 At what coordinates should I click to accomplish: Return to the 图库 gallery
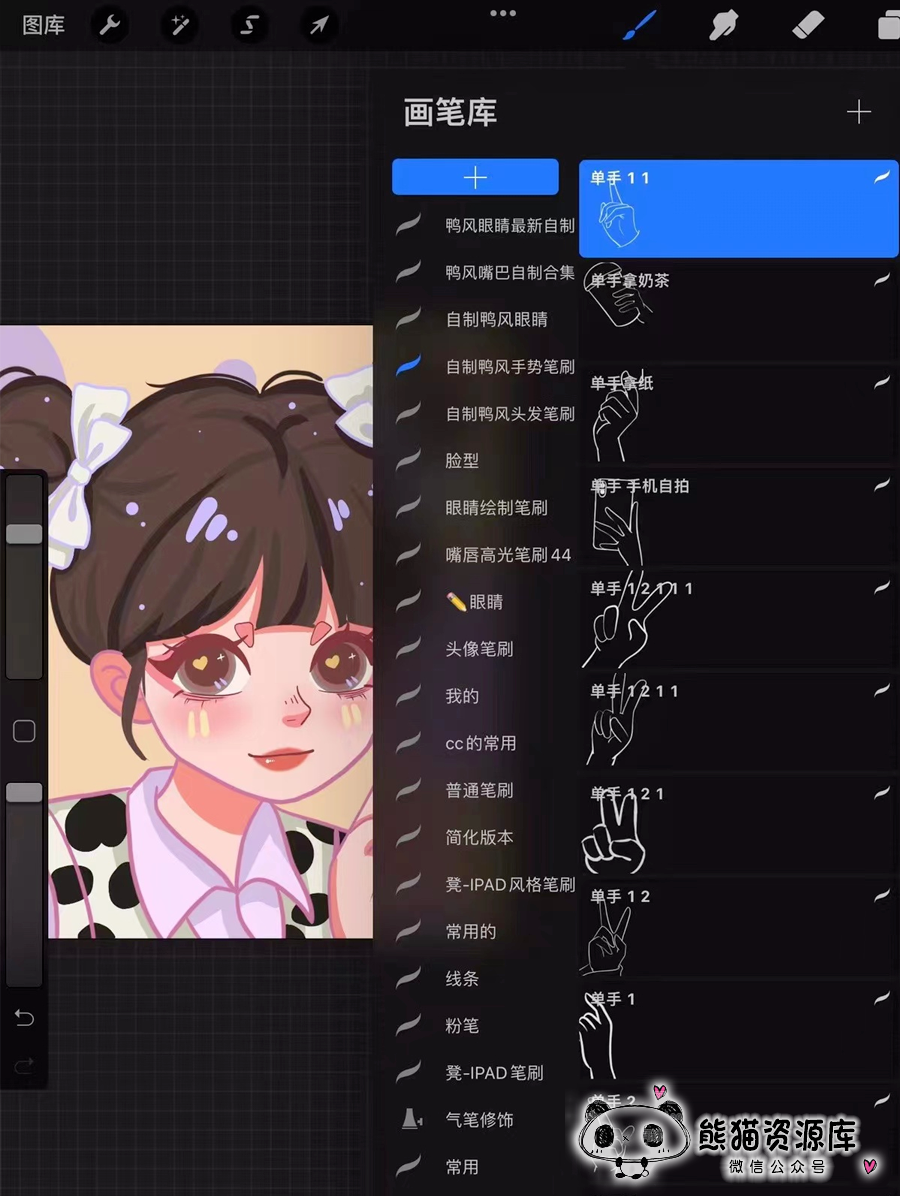point(42,25)
